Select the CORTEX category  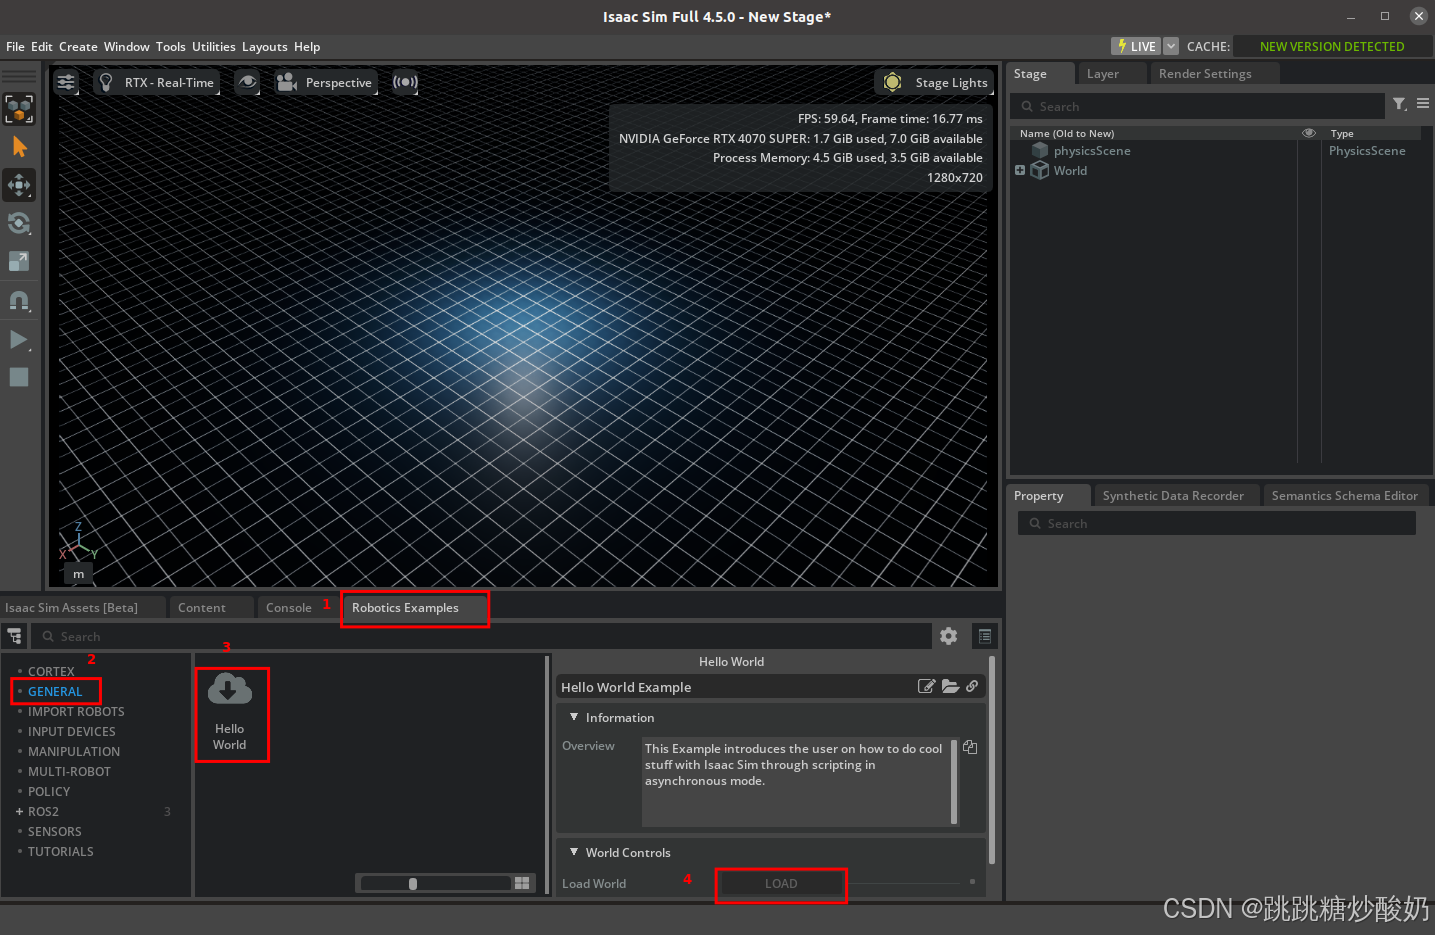[51, 672]
